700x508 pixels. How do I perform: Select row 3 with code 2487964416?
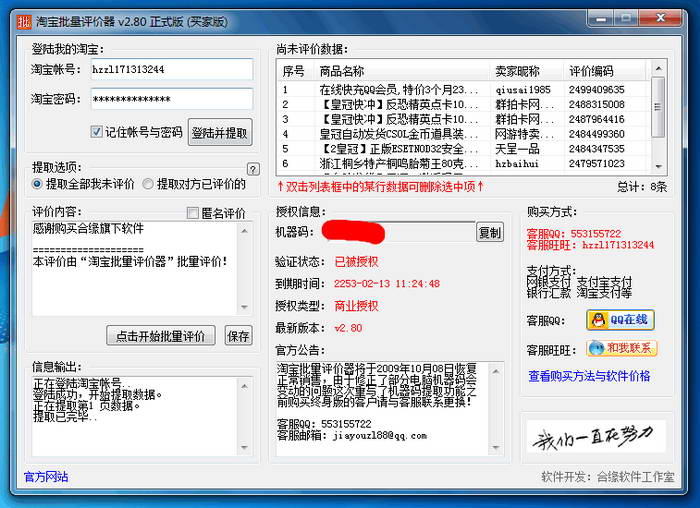463,119
